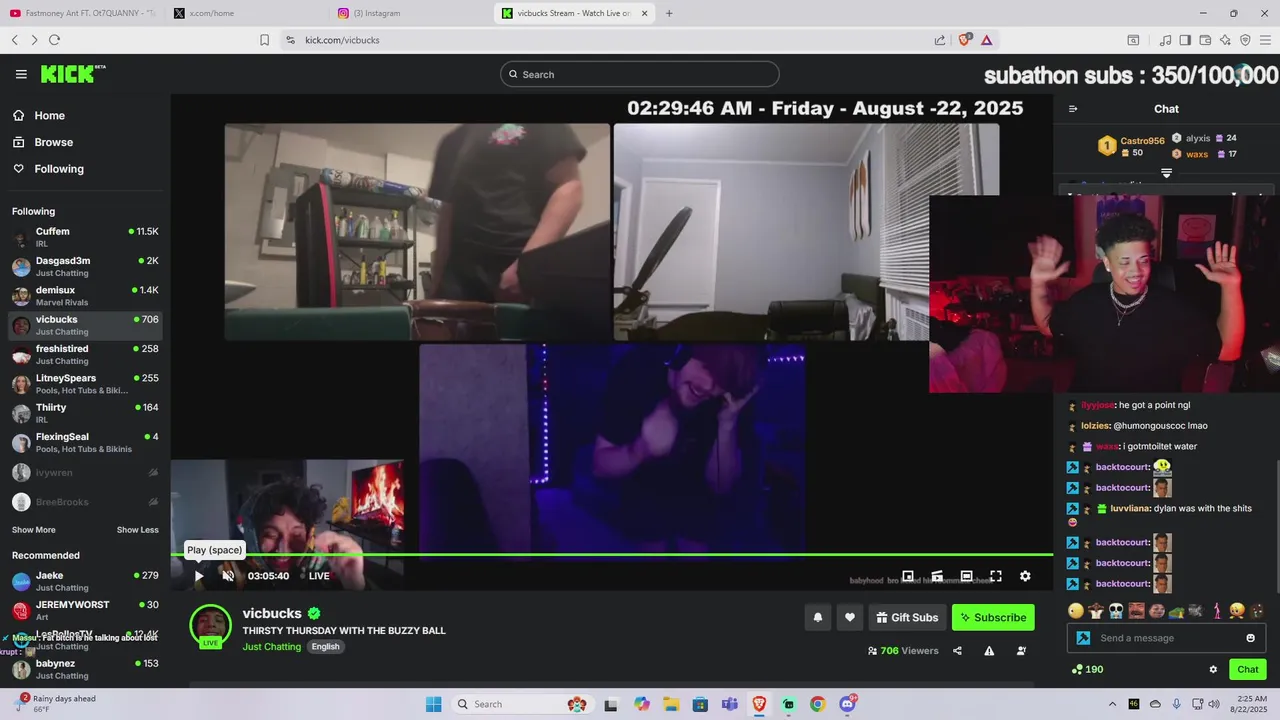
Task: Open Brave Rewards triangle icon
Action: 986,40
